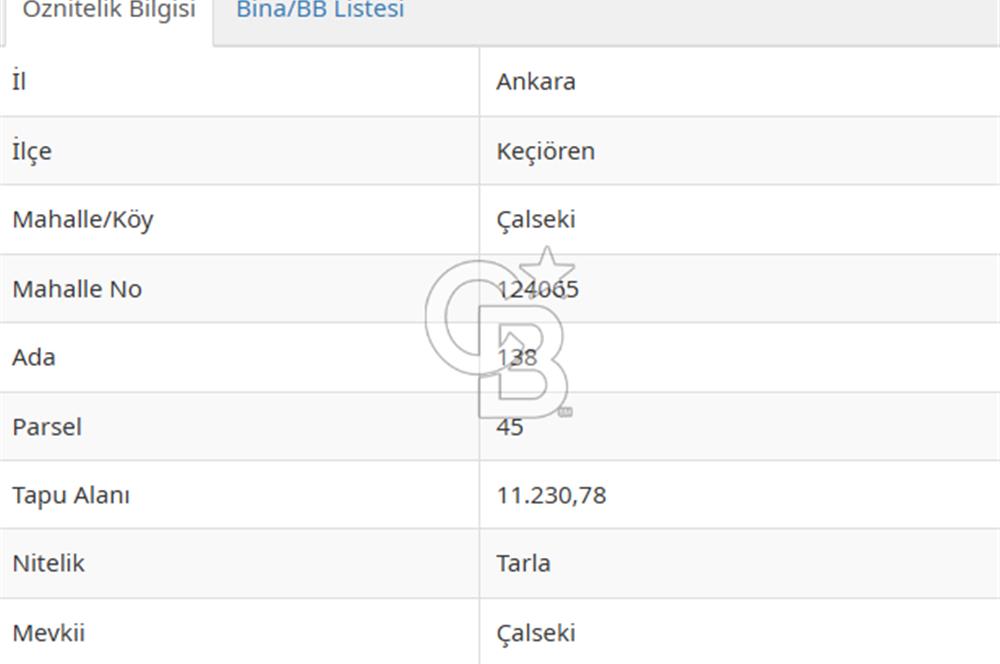Select the Nitelik row label

(48, 563)
